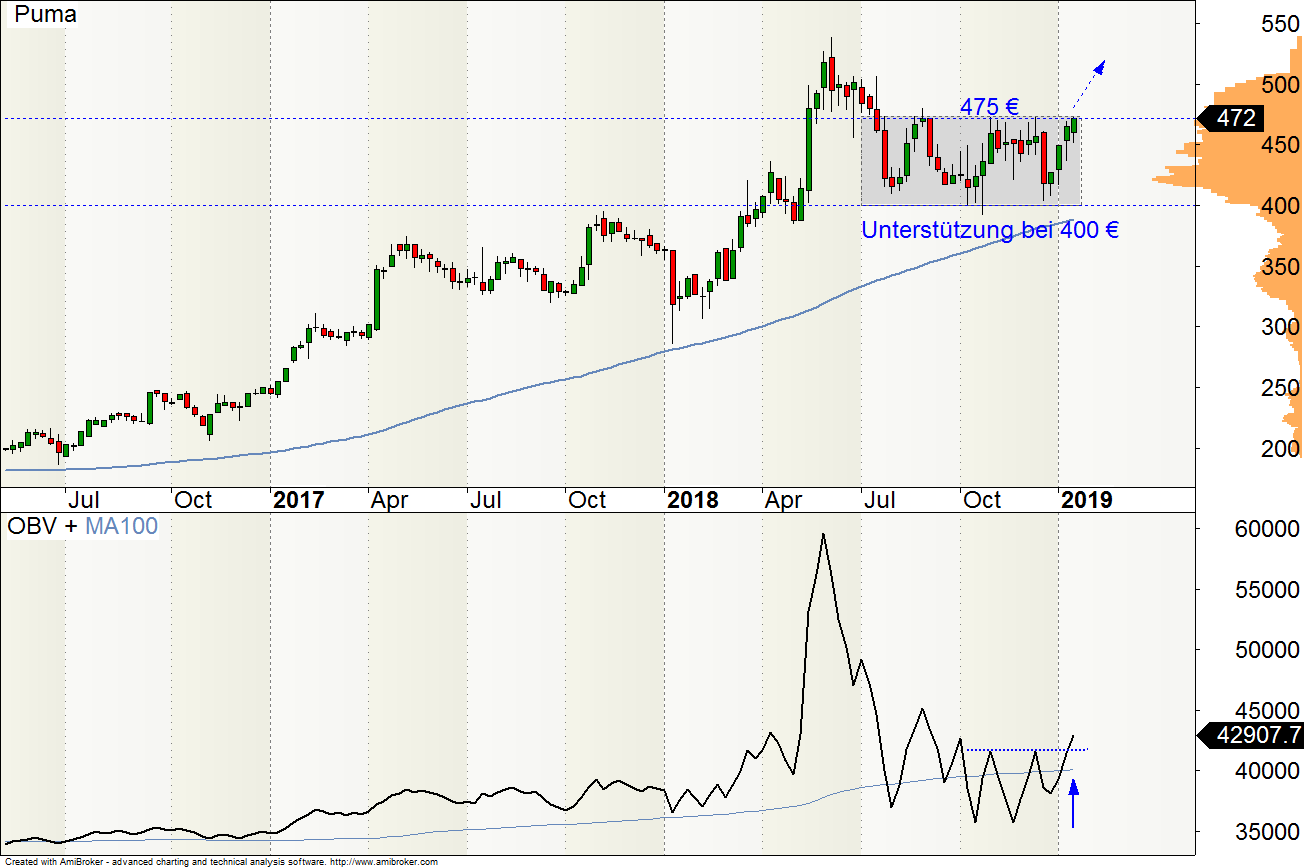1304x868 pixels.
Task: Click the 2019 year label on the time axis
Action: [1087, 500]
